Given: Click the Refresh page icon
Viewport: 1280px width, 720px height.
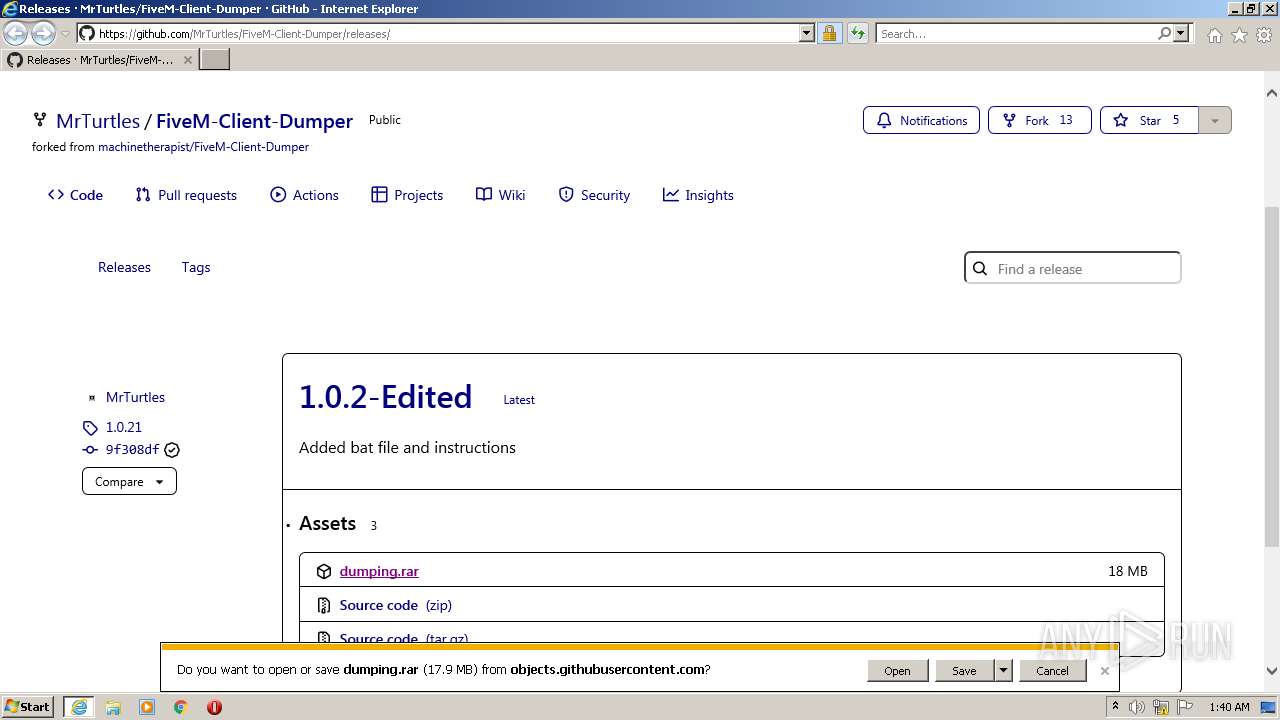Looking at the screenshot, I should coord(858,34).
